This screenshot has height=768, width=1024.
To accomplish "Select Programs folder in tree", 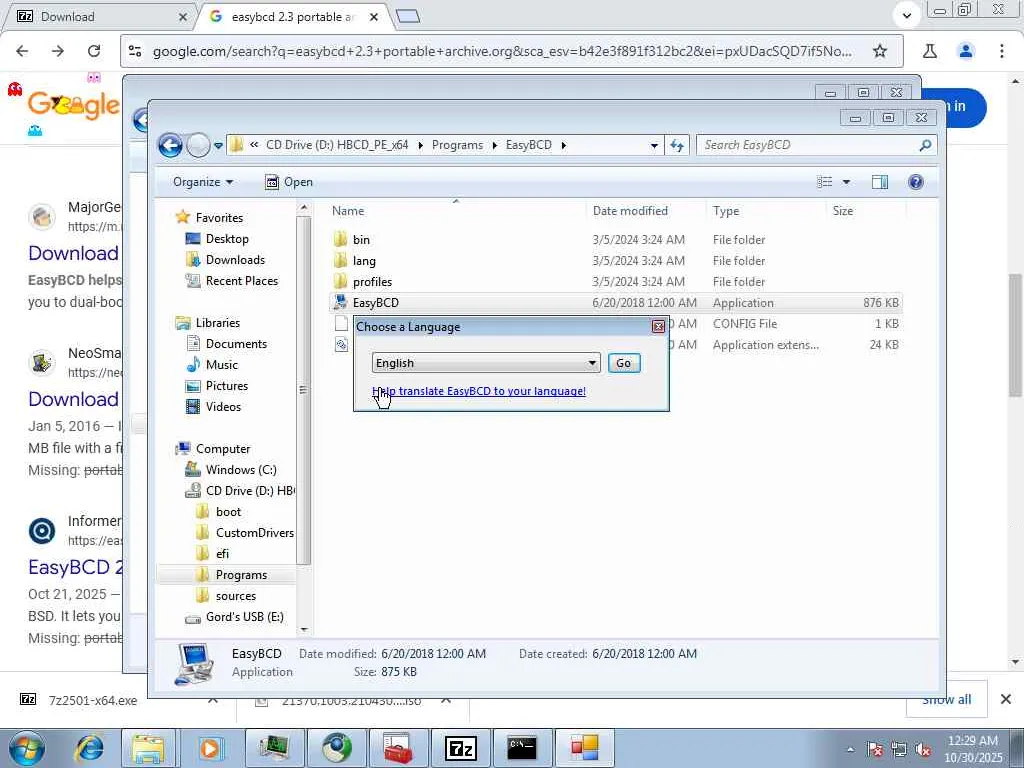I will click(x=241, y=575).
